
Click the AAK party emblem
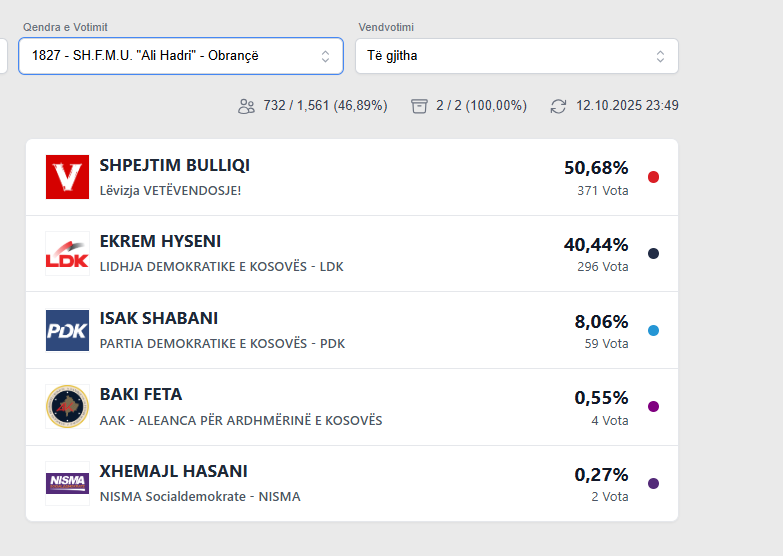67,407
